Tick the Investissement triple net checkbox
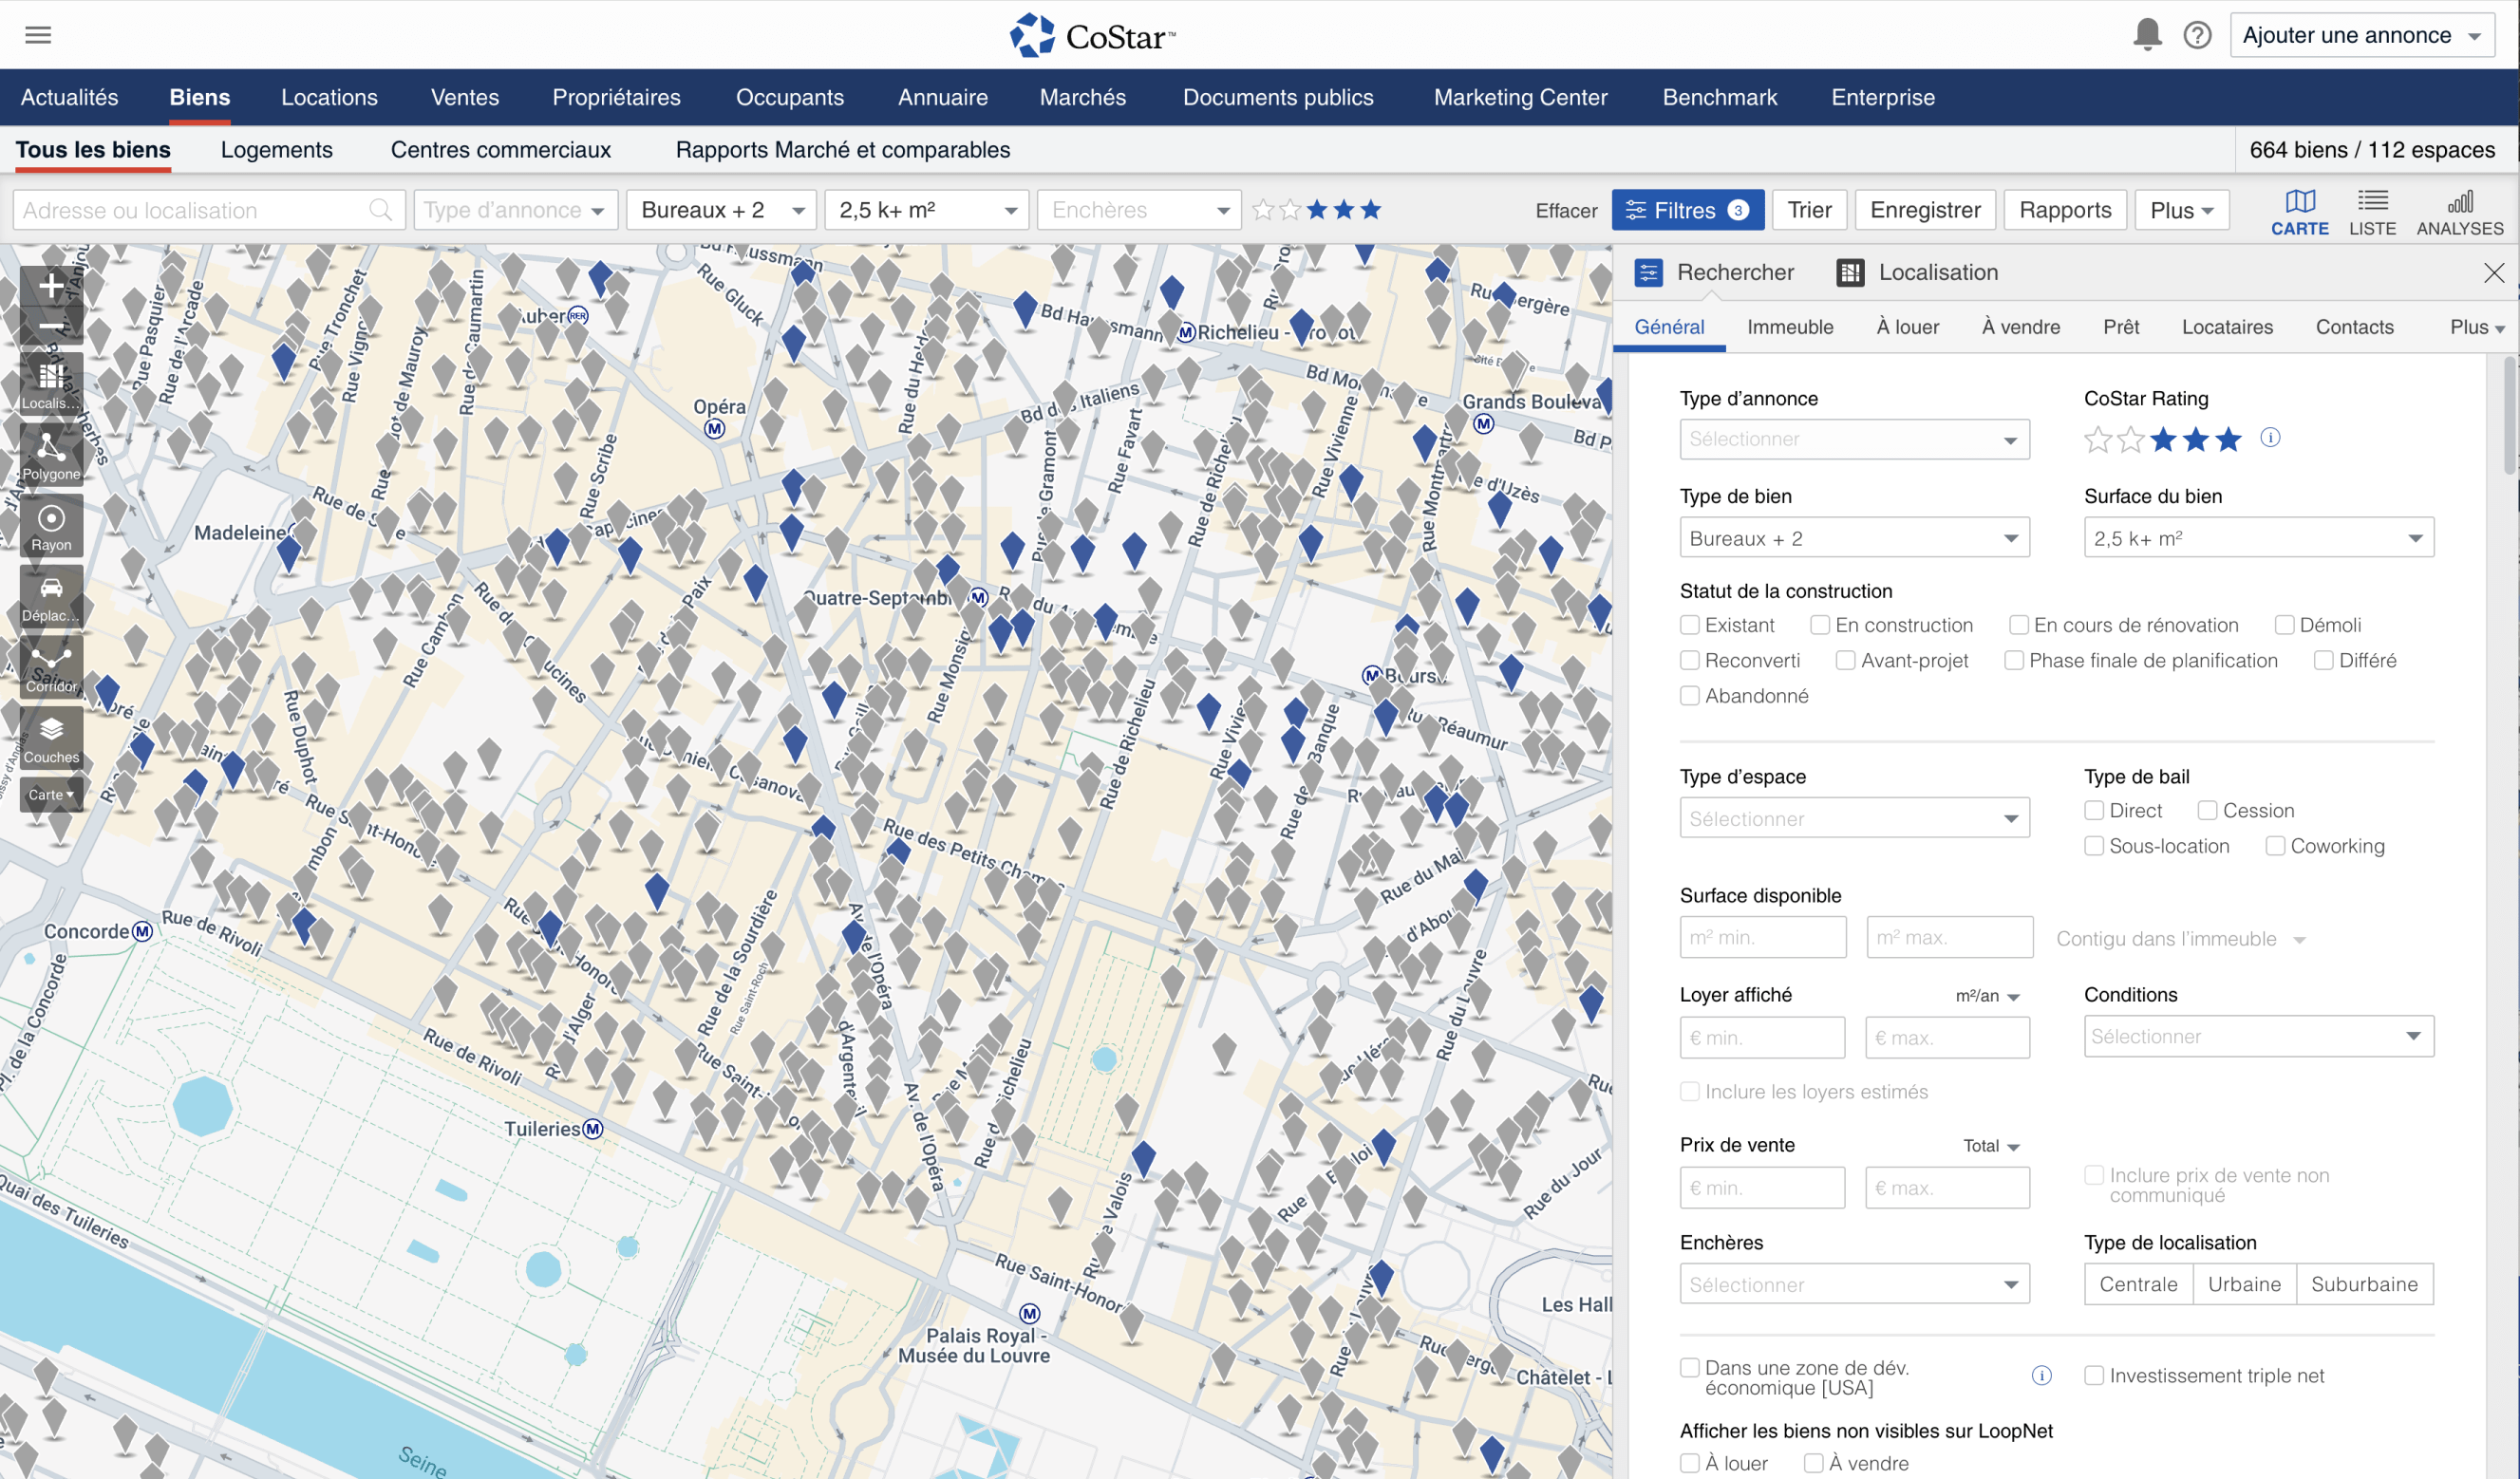This screenshot has height=1479, width=2520. 2094,1375
